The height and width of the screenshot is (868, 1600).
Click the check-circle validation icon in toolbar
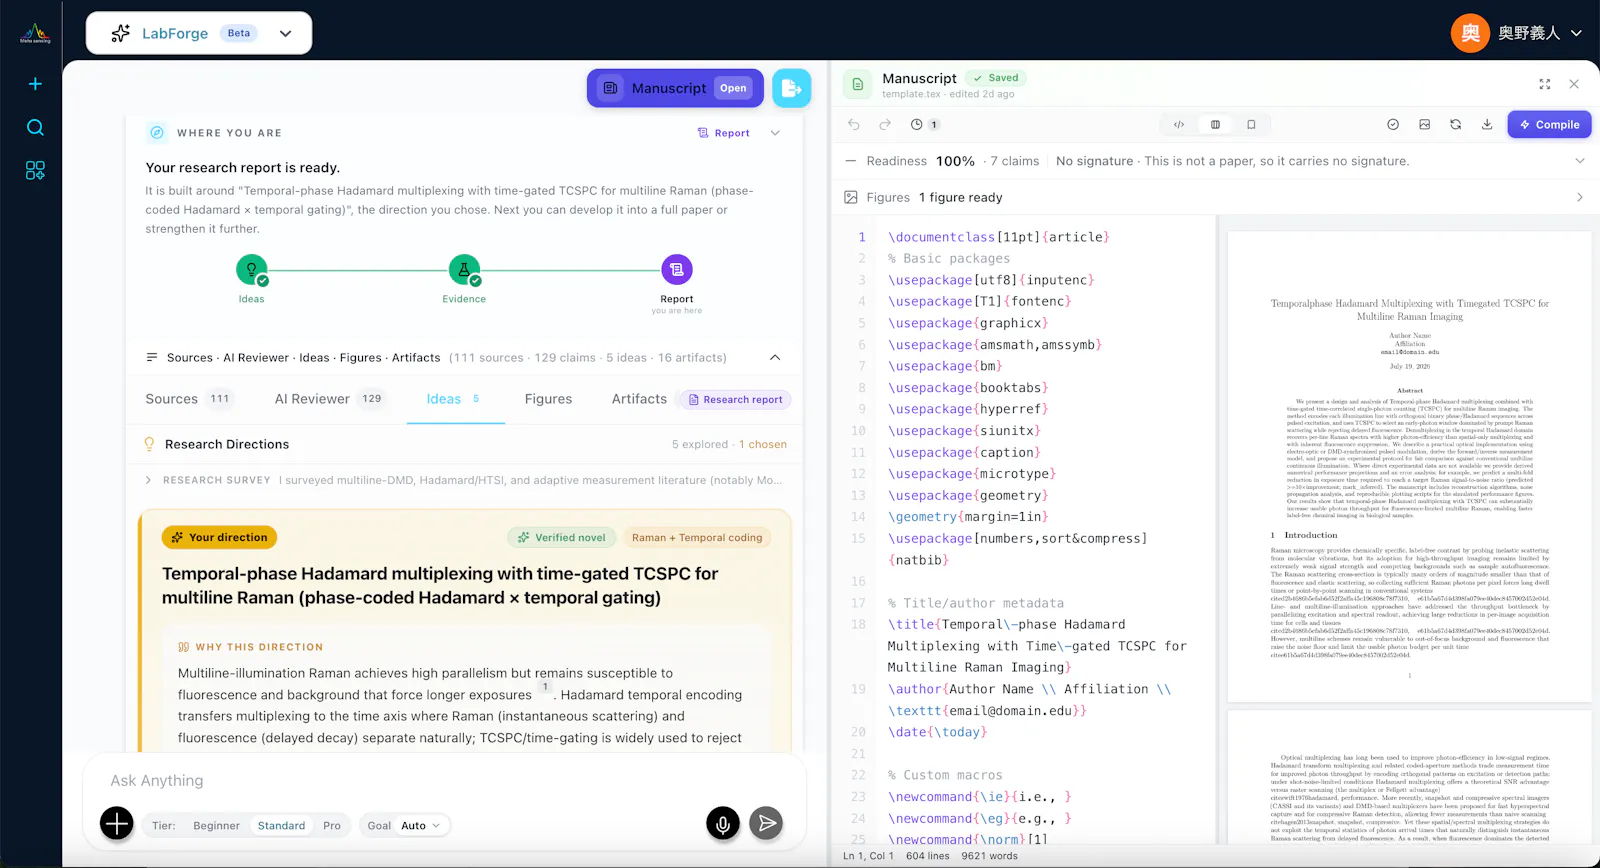coord(1393,125)
